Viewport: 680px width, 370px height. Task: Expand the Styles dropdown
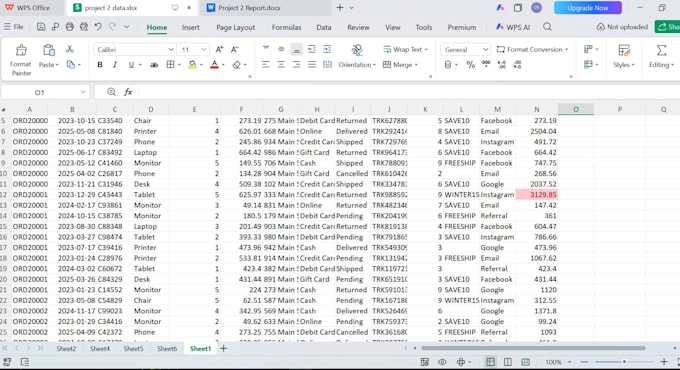tap(624, 65)
